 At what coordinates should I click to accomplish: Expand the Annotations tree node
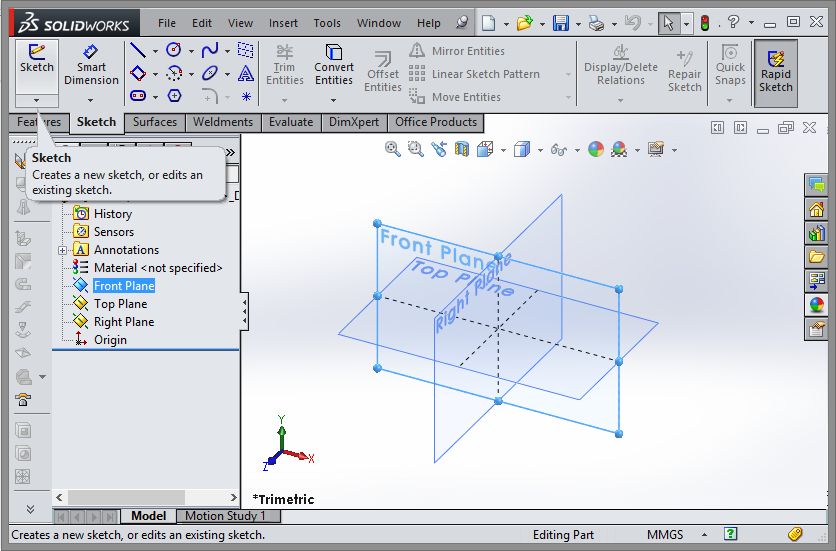pyautogui.click(x=62, y=250)
